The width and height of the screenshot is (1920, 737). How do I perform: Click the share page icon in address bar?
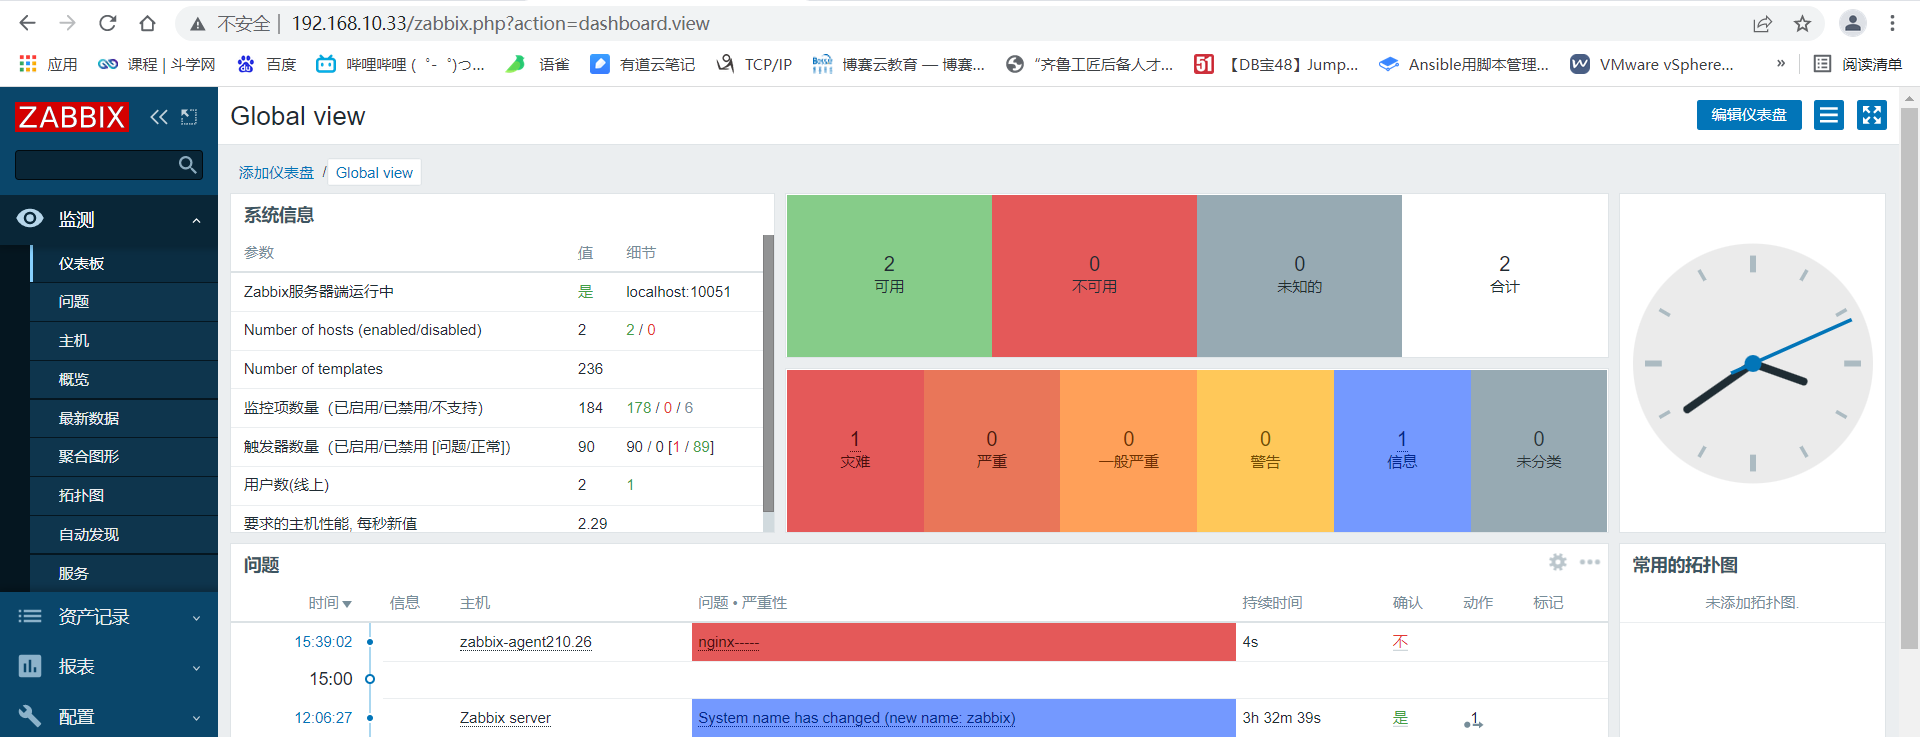[1762, 23]
